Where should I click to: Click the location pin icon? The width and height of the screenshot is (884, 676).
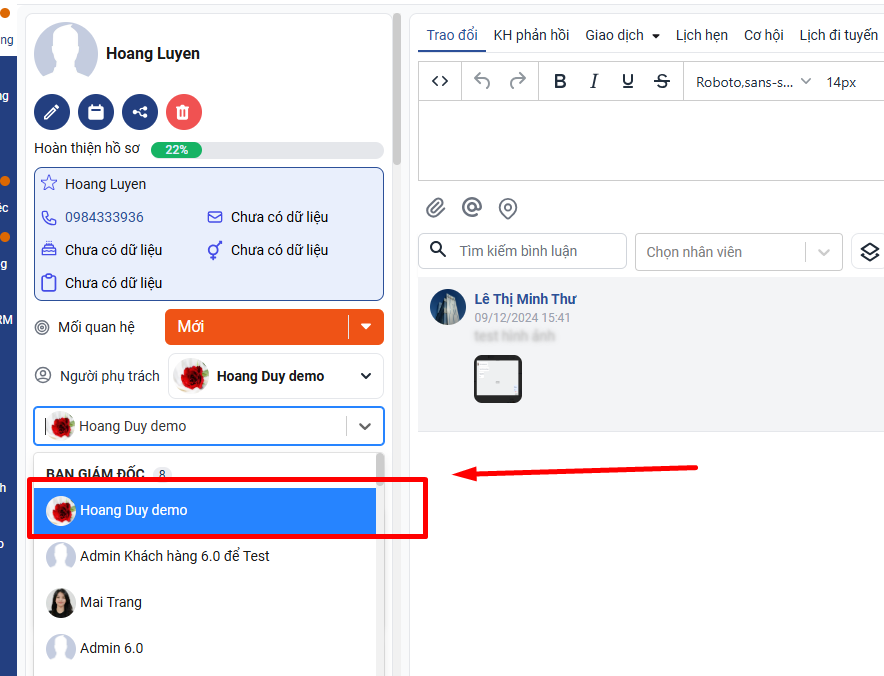(x=508, y=208)
